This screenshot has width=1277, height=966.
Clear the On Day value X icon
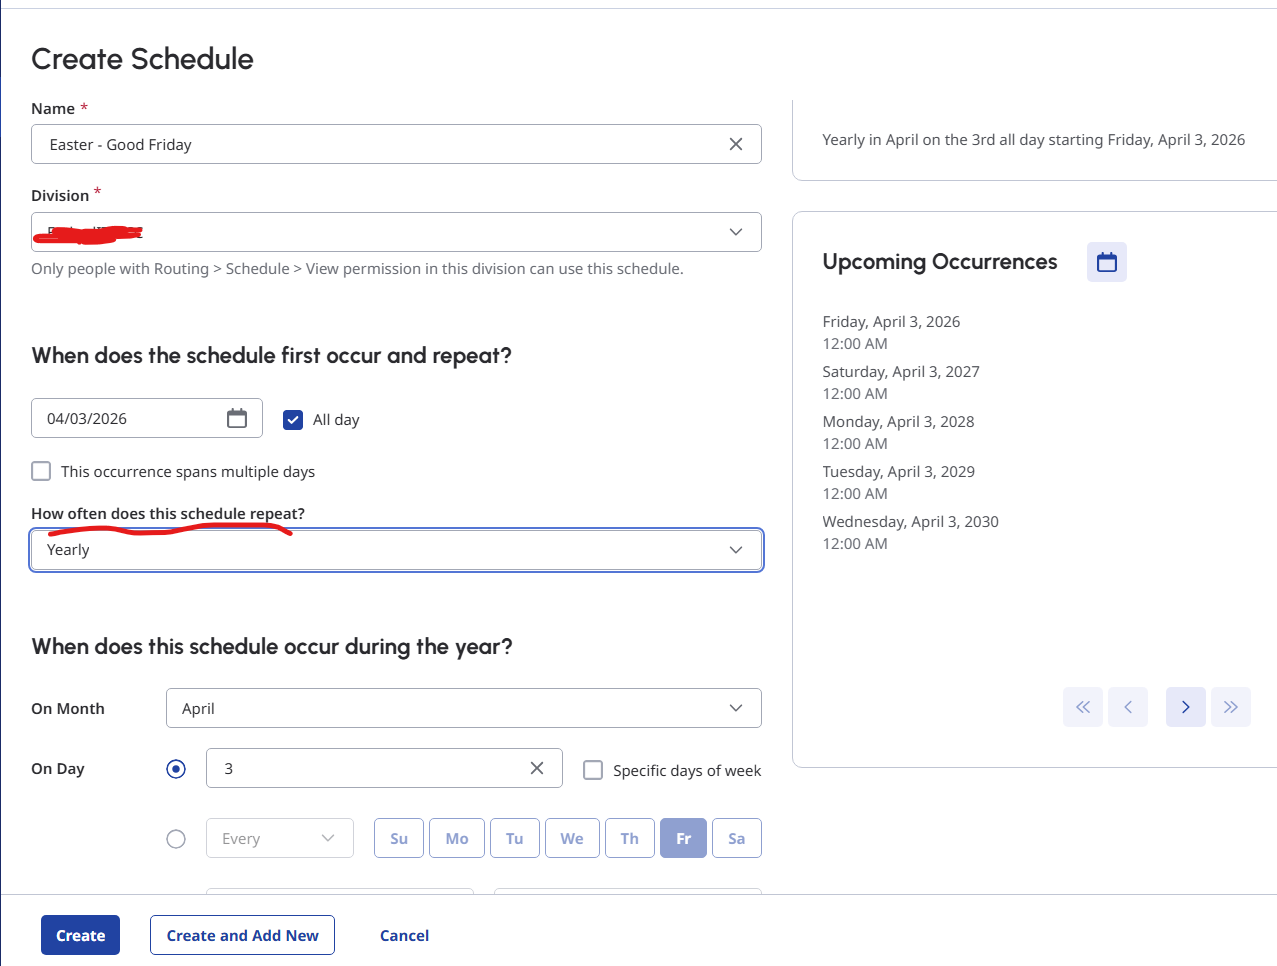coord(537,768)
